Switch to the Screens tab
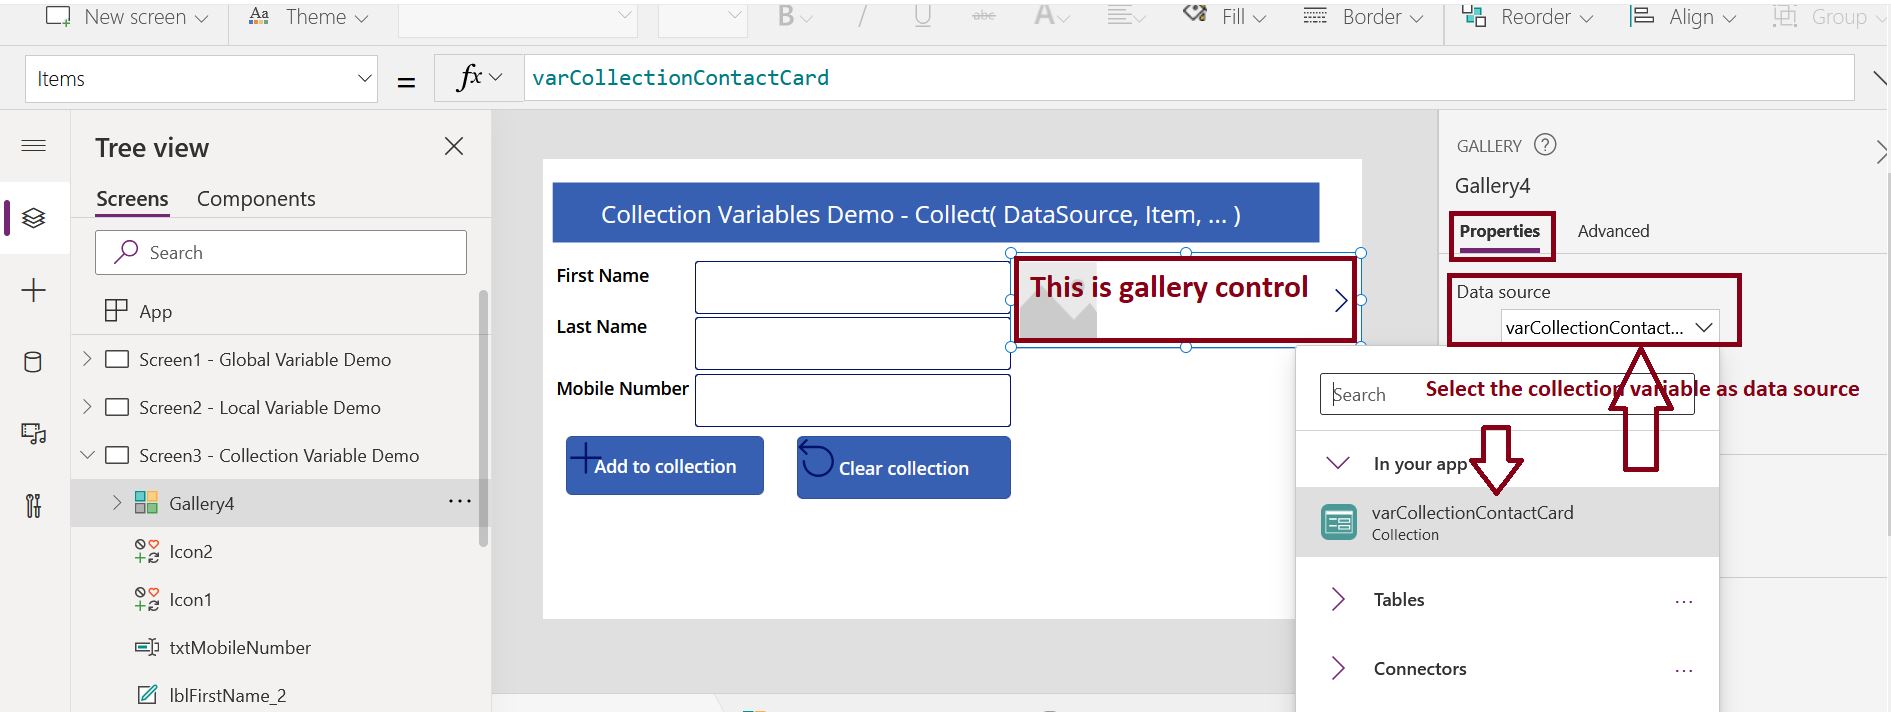The image size is (1891, 712). point(132,199)
